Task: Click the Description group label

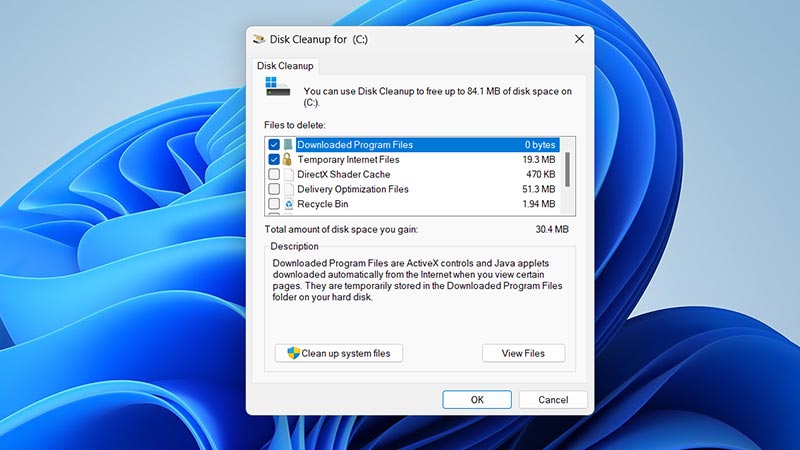Action: click(x=294, y=246)
